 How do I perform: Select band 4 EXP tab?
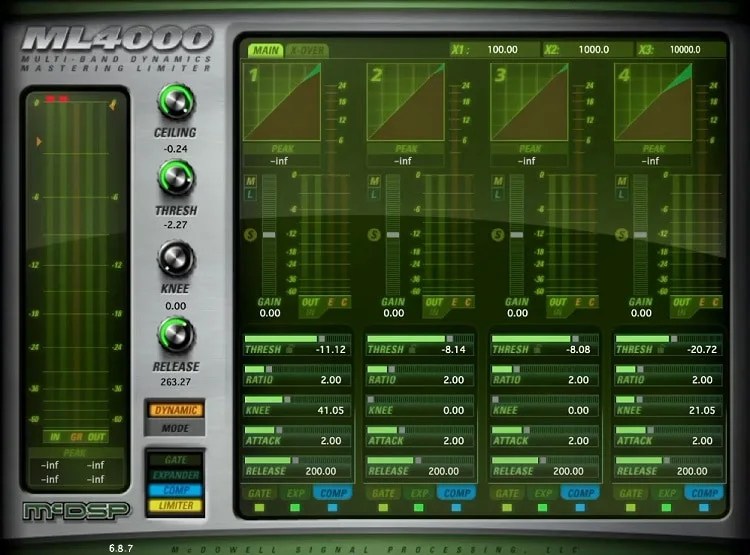tap(667, 493)
